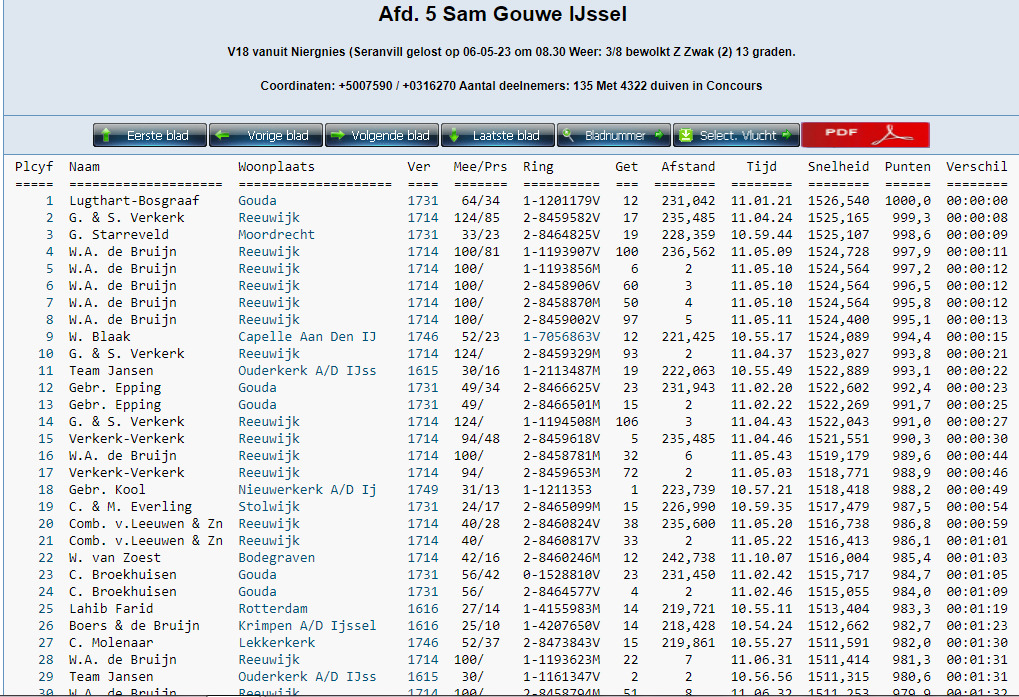Go to first page with Eerste blad
This screenshot has width=1019, height=697.
(150, 135)
